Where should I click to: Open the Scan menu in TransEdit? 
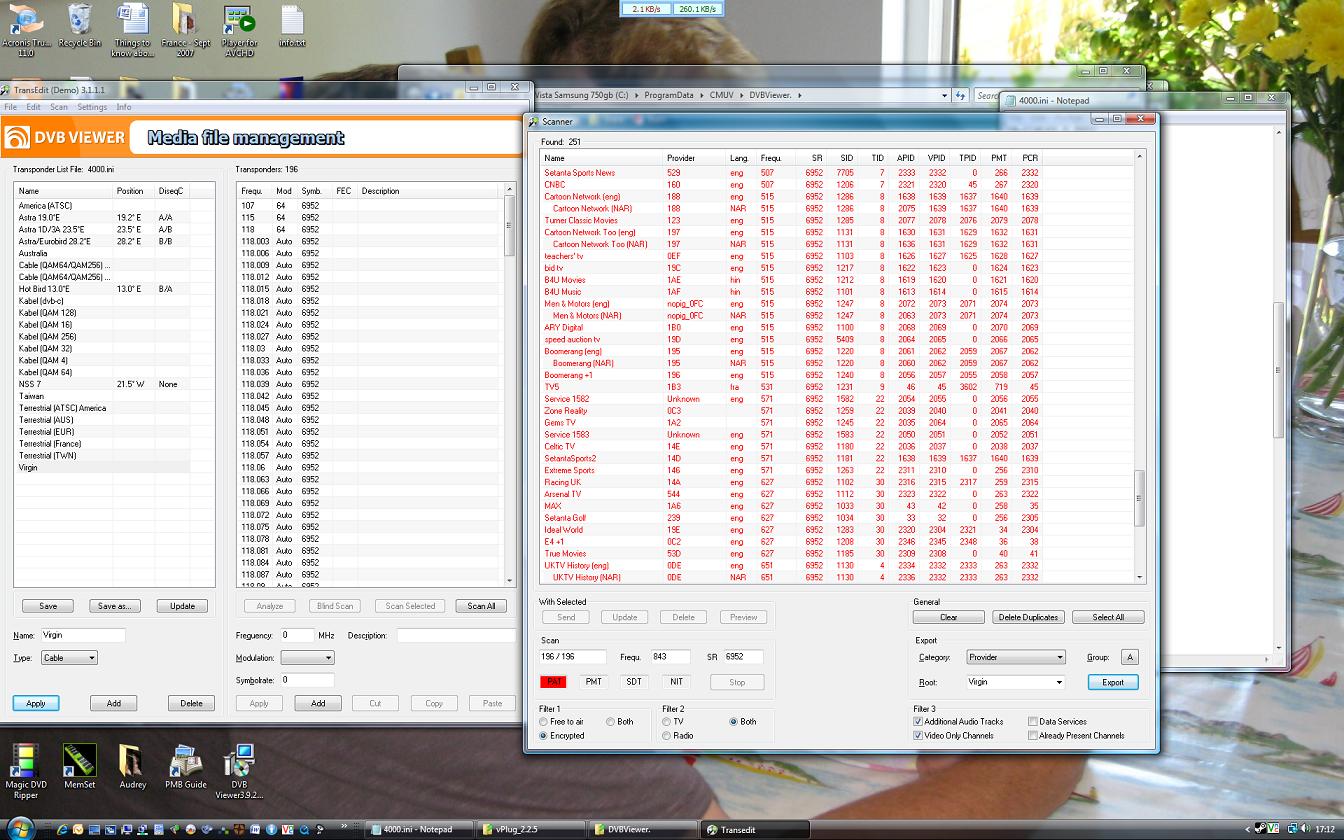tap(59, 107)
